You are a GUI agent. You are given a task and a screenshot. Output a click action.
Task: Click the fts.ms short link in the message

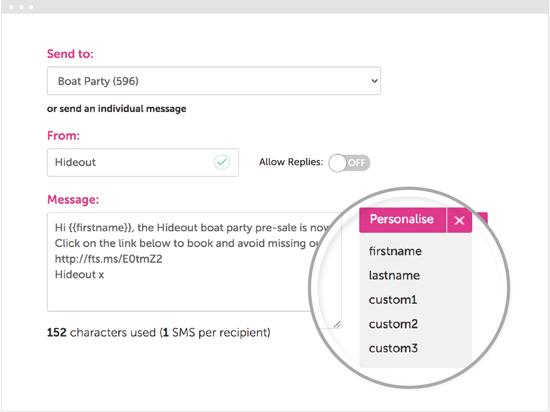pyautogui.click(x=108, y=259)
